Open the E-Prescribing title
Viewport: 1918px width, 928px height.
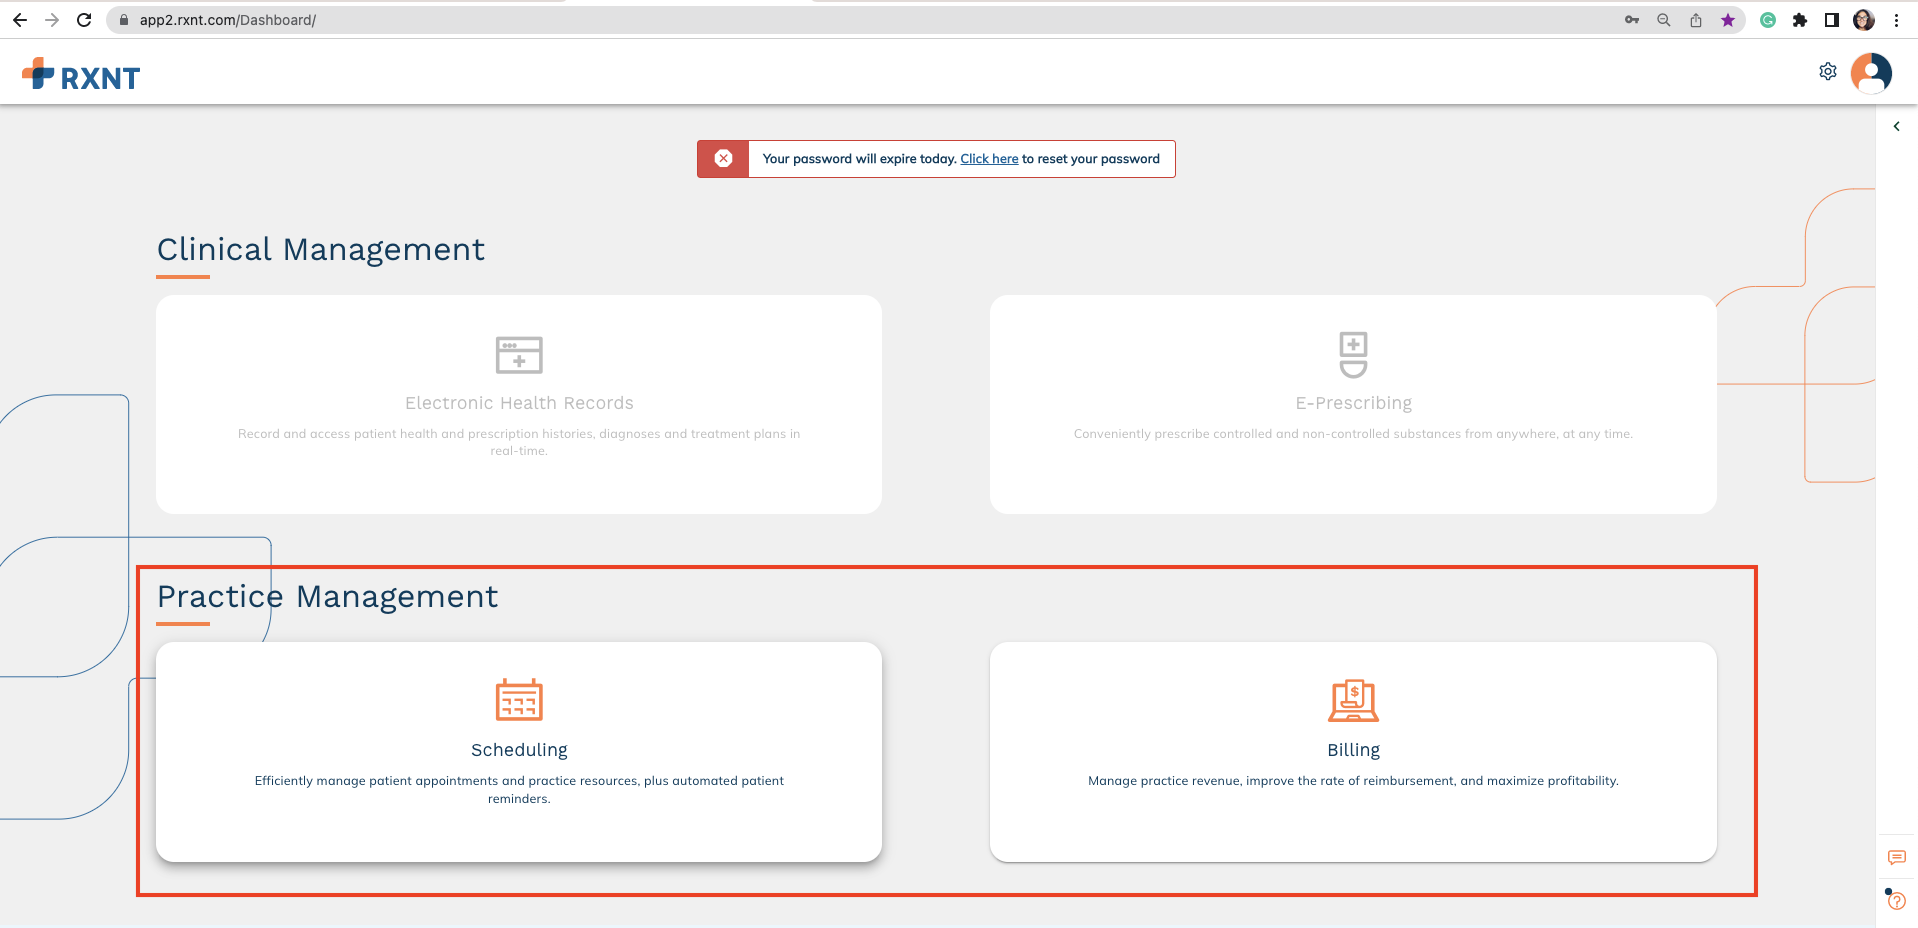pyautogui.click(x=1353, y=403)
